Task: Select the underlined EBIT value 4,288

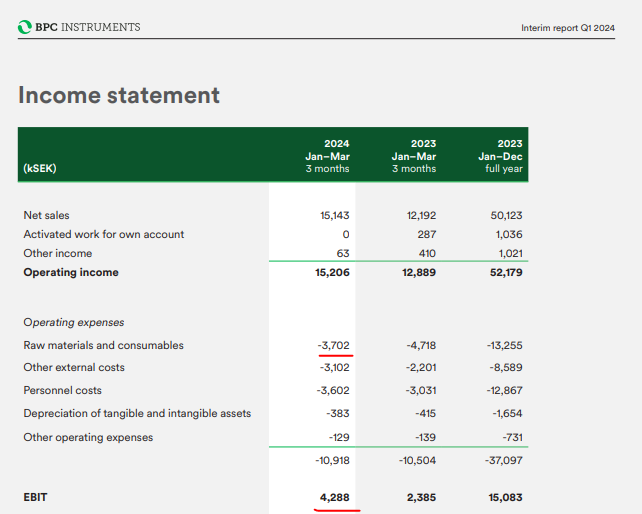Action: [335, 498]
